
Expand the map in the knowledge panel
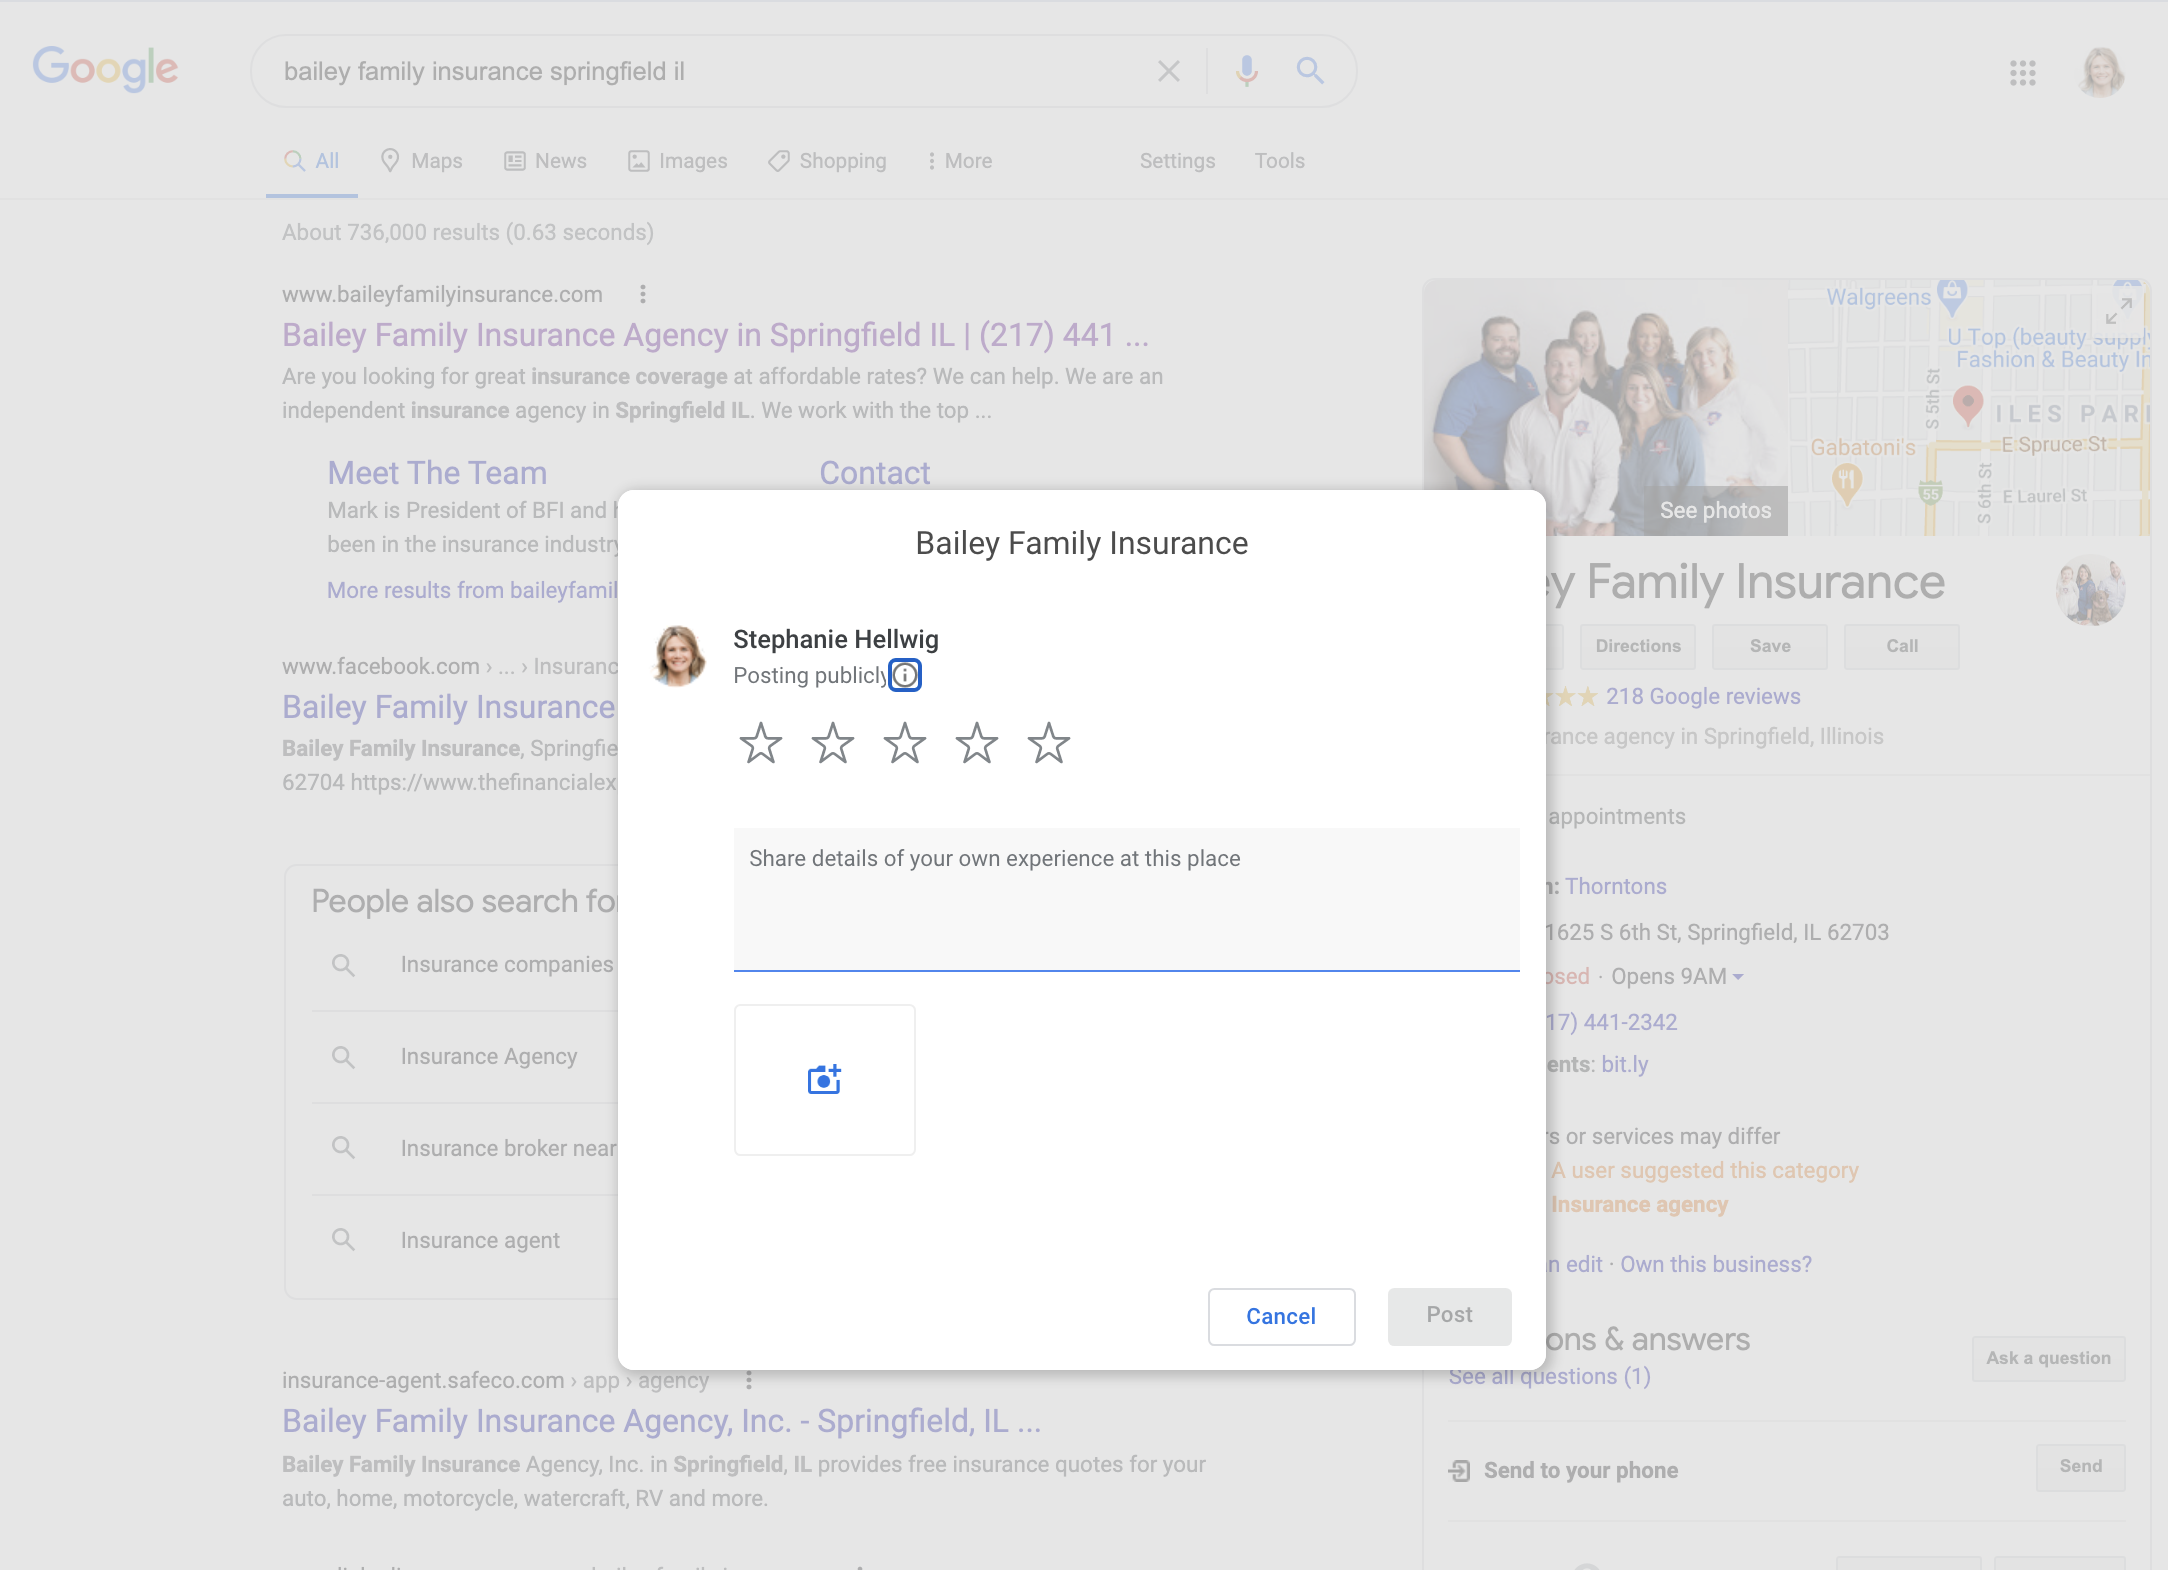click(x=2118, y=311)
